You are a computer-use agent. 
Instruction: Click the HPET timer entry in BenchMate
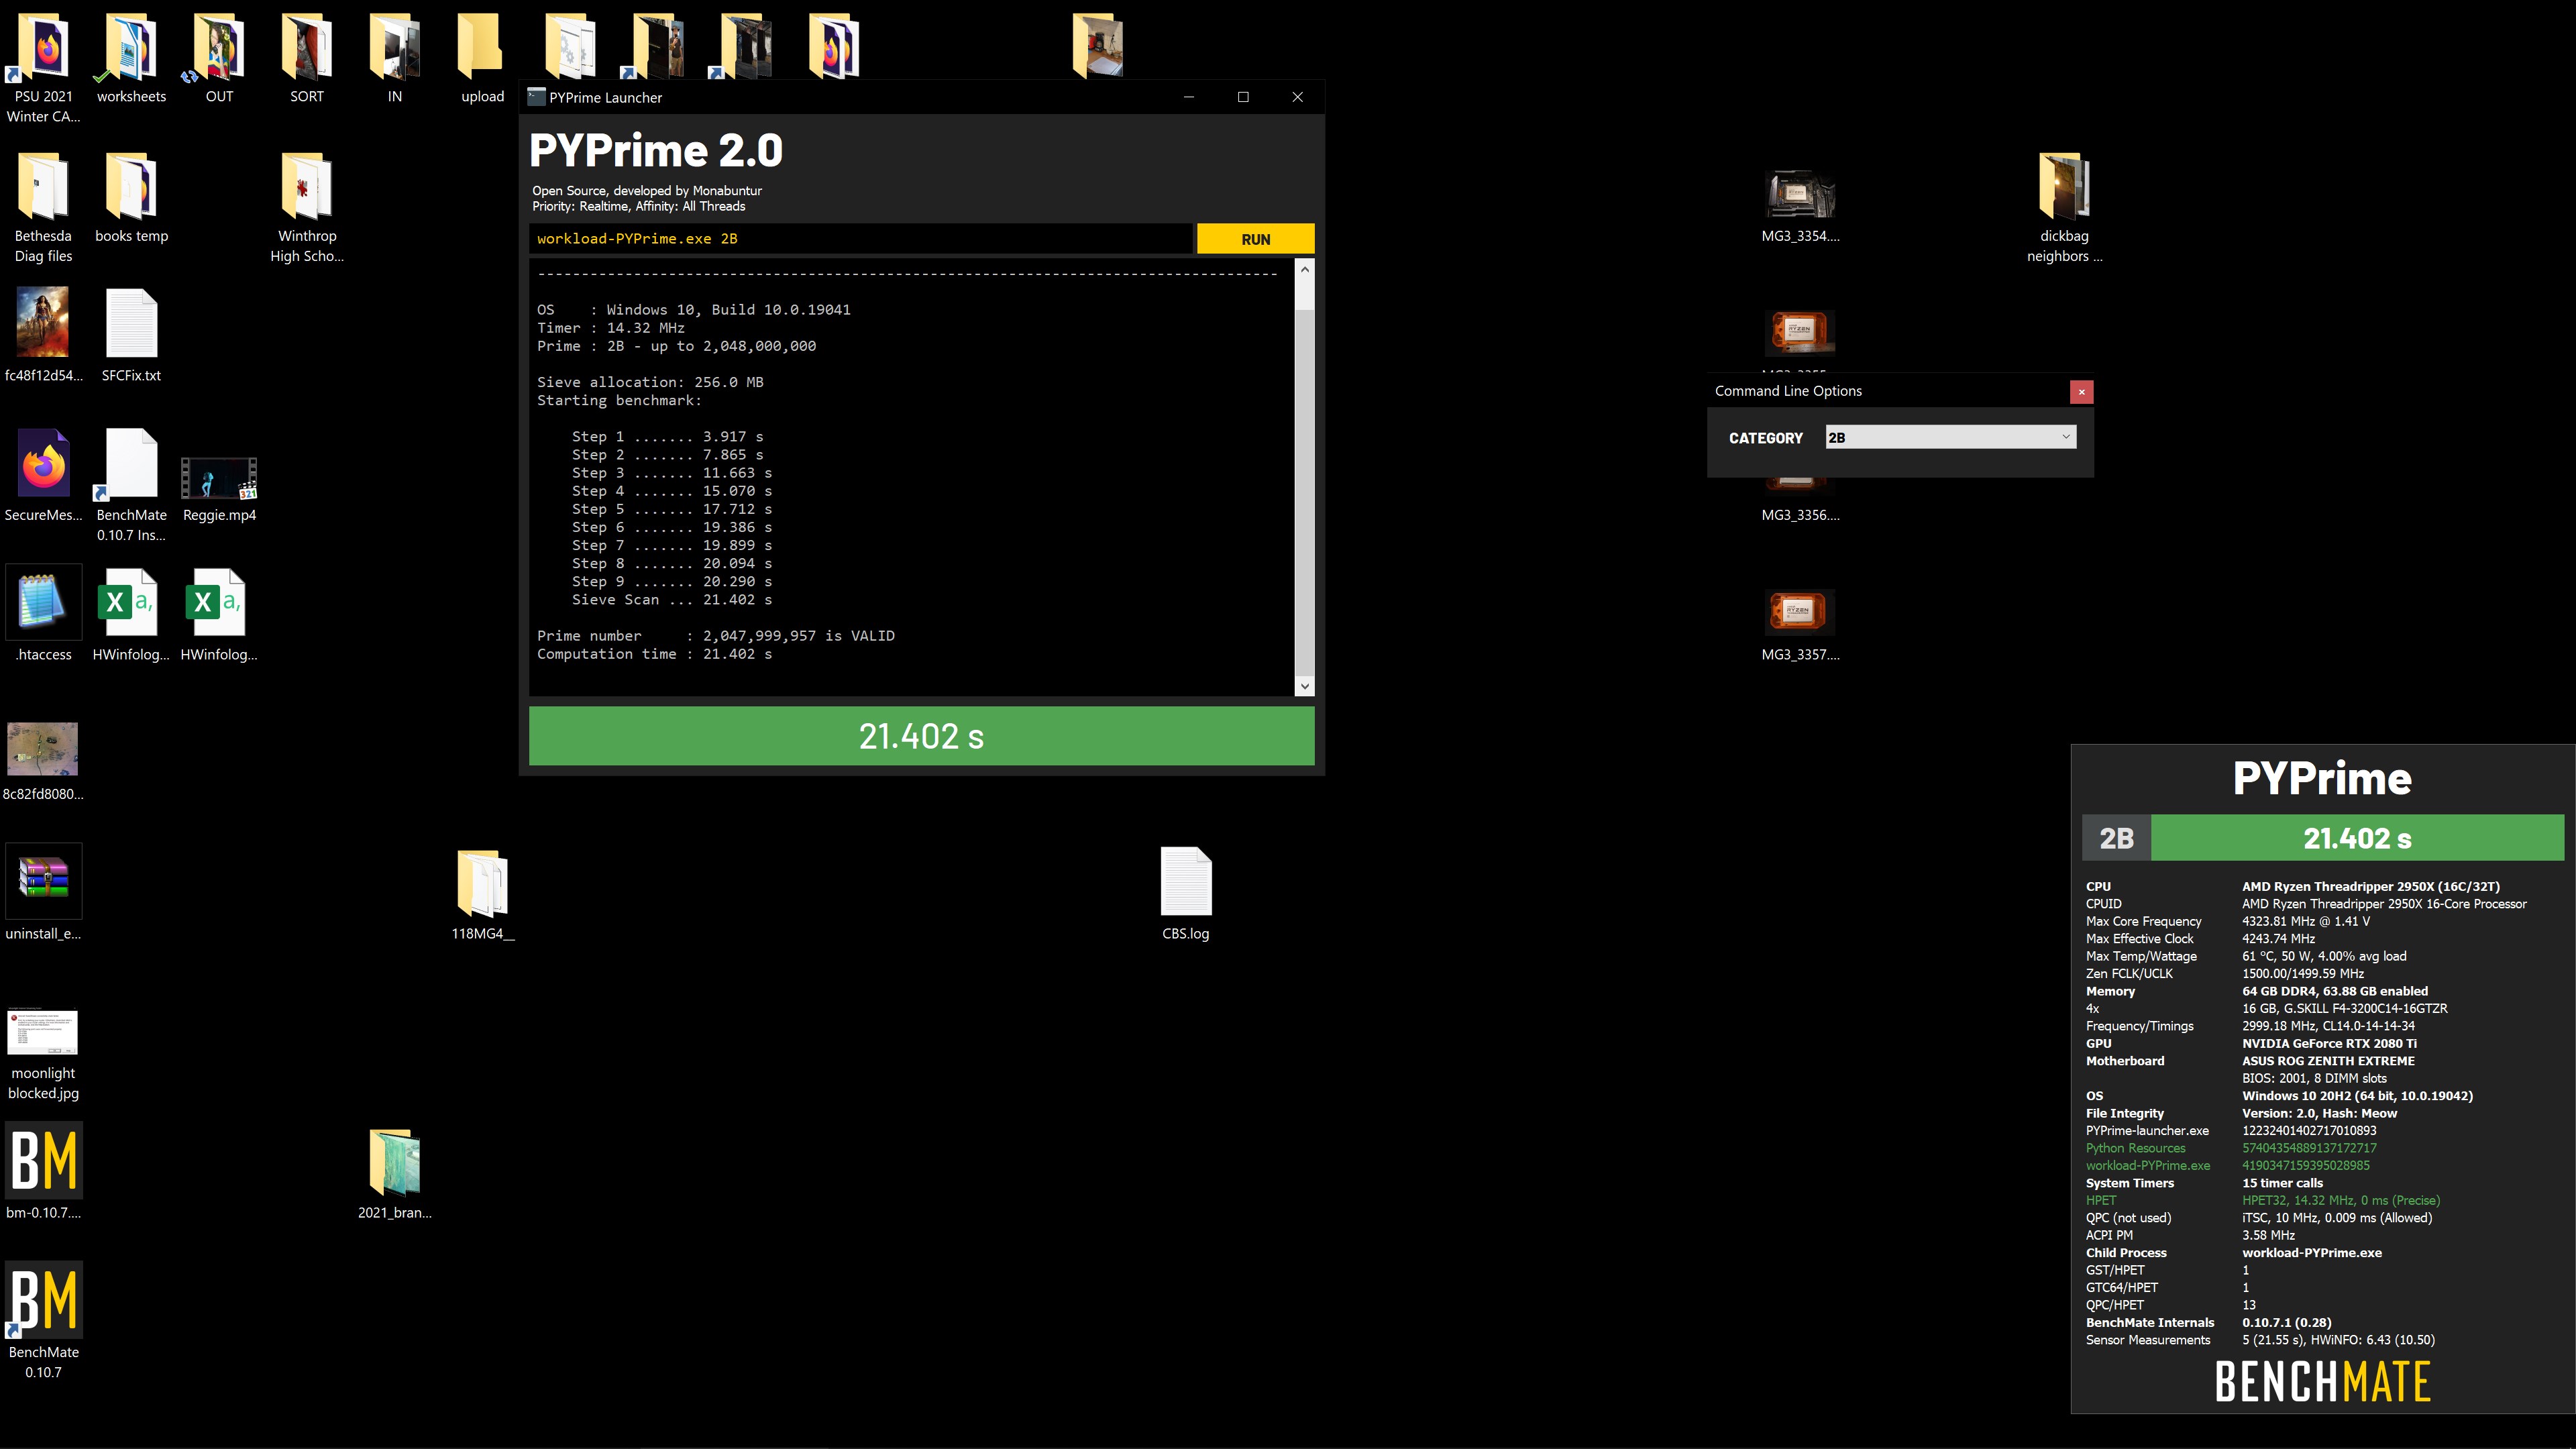(2262, 1200)
